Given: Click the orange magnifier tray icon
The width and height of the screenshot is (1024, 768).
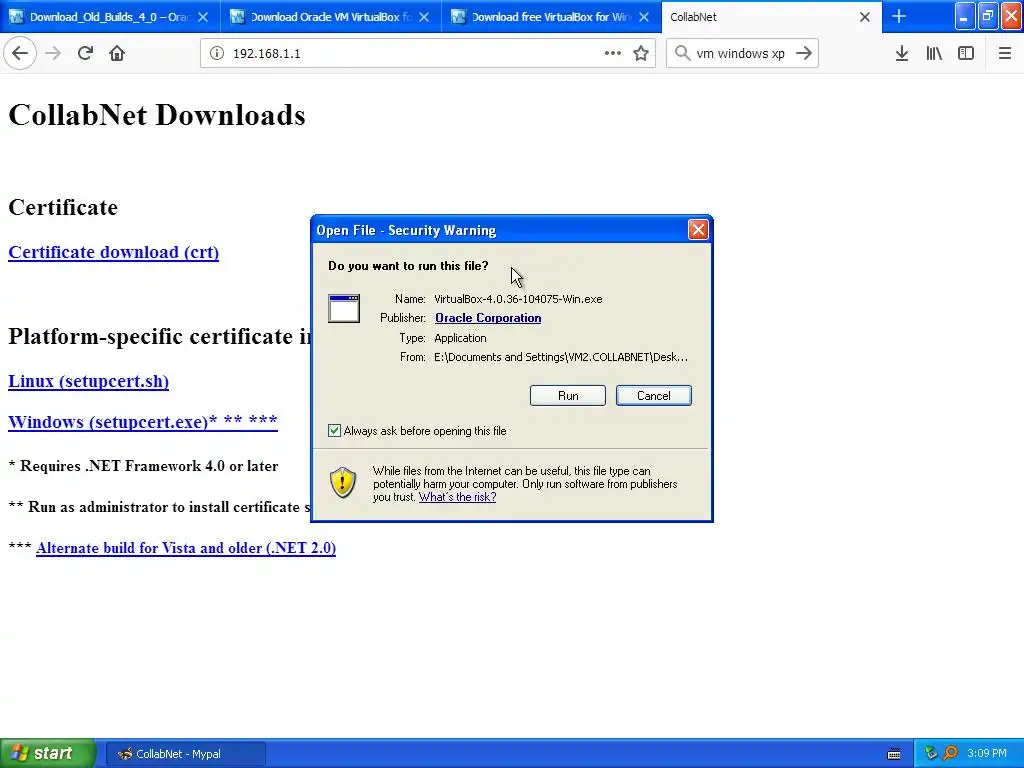Looking at the screenshot, I should pyautogui.click(x=950, y=753).
